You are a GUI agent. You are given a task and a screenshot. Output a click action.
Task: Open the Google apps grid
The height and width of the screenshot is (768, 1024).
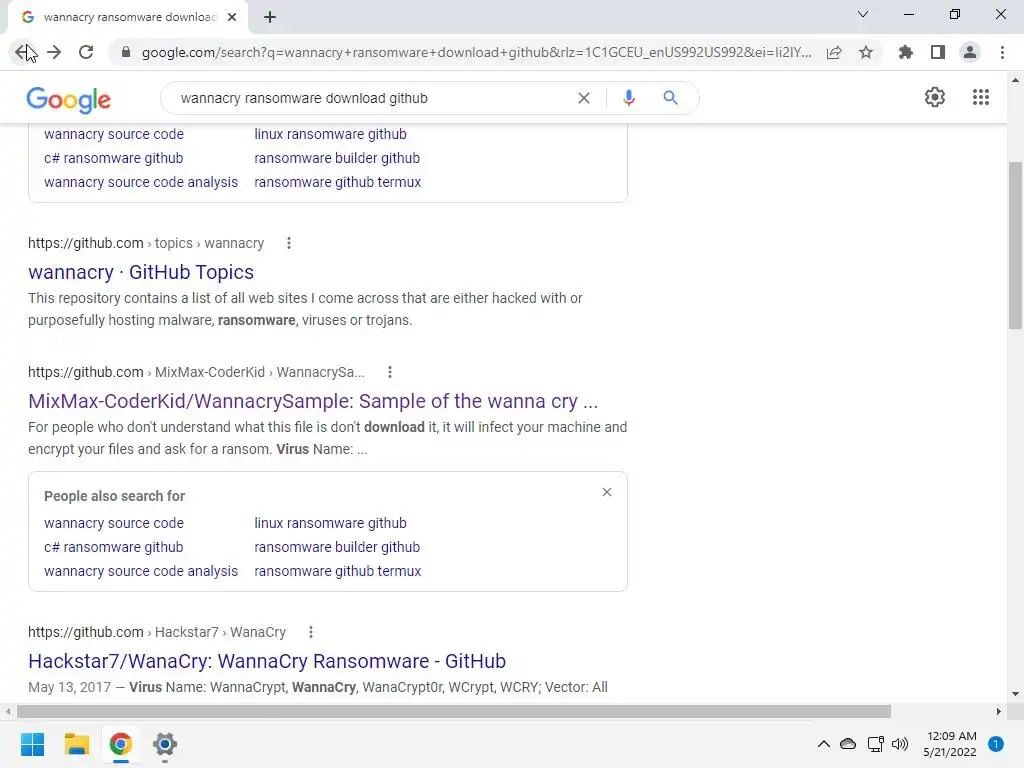[981, 97]
